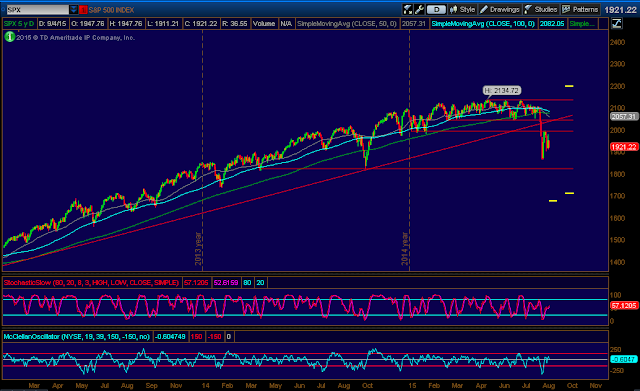The image size is (640, 391).
Task: Click the price-axis chart icon at top right
Action: click(617, 24)
